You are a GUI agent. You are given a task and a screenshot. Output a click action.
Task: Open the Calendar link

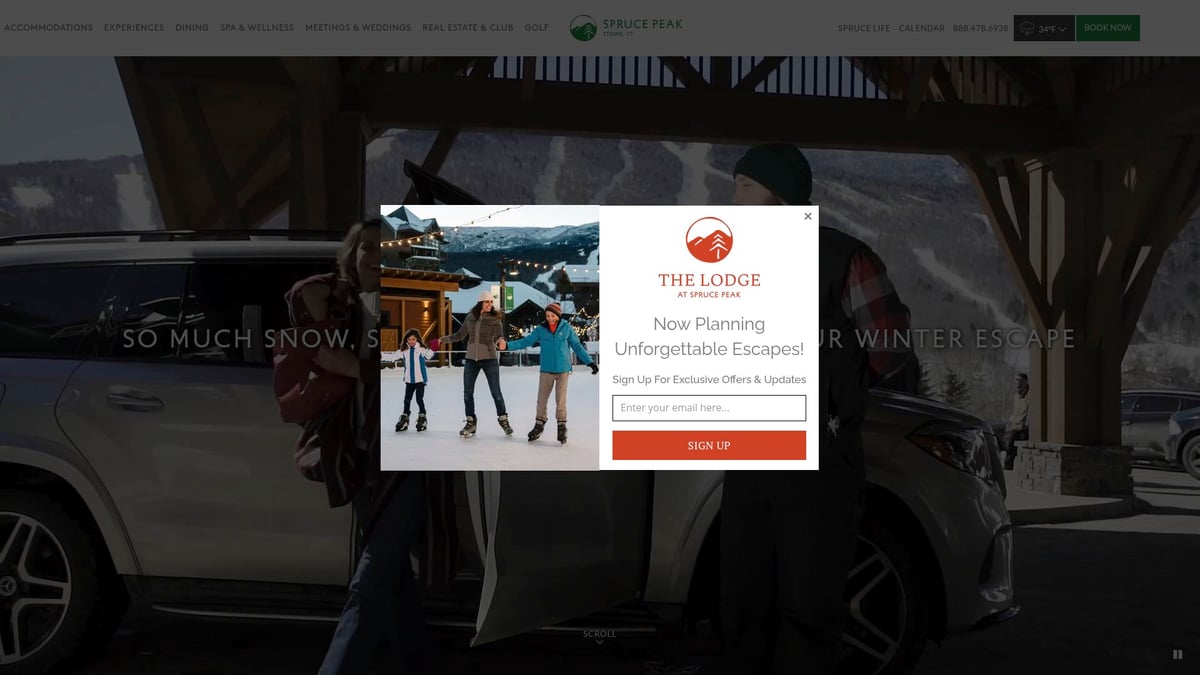pyautogui.click(x=921, y=29)
